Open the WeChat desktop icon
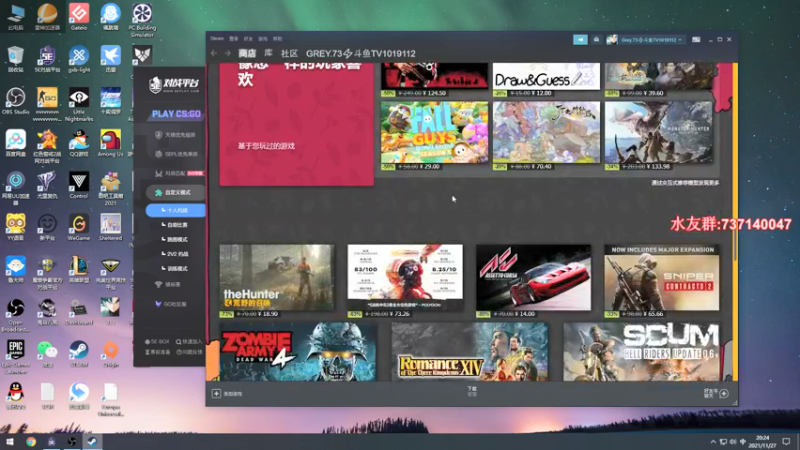This screenshot has width=800, height=450. 47,354
